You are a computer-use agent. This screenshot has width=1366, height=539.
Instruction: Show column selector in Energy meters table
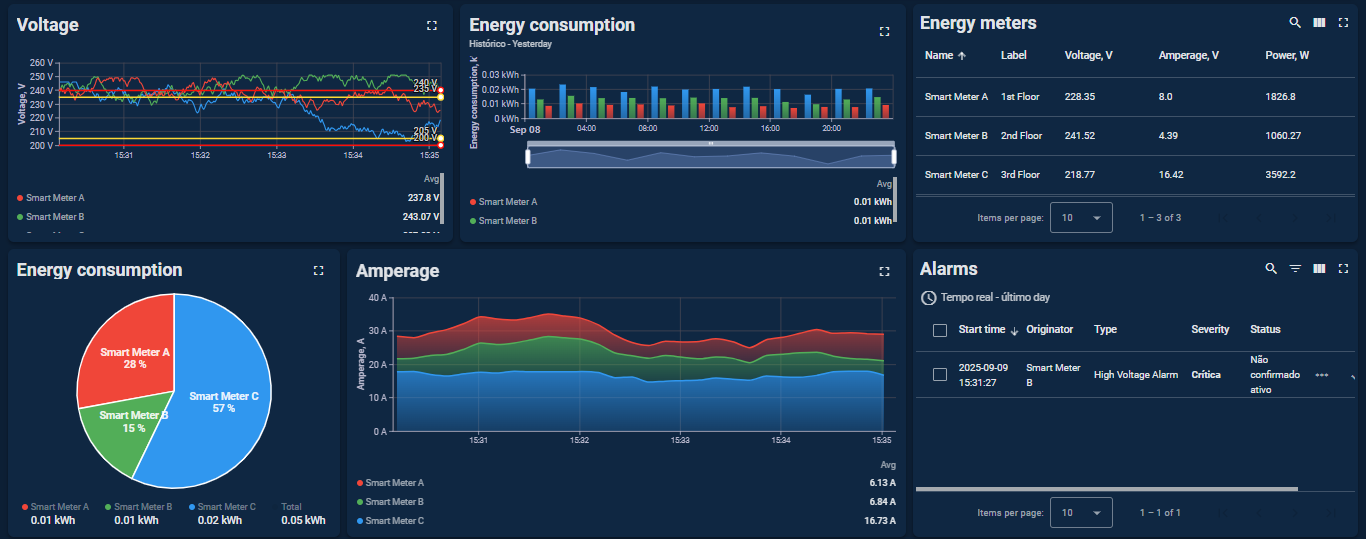[1319, 22]
